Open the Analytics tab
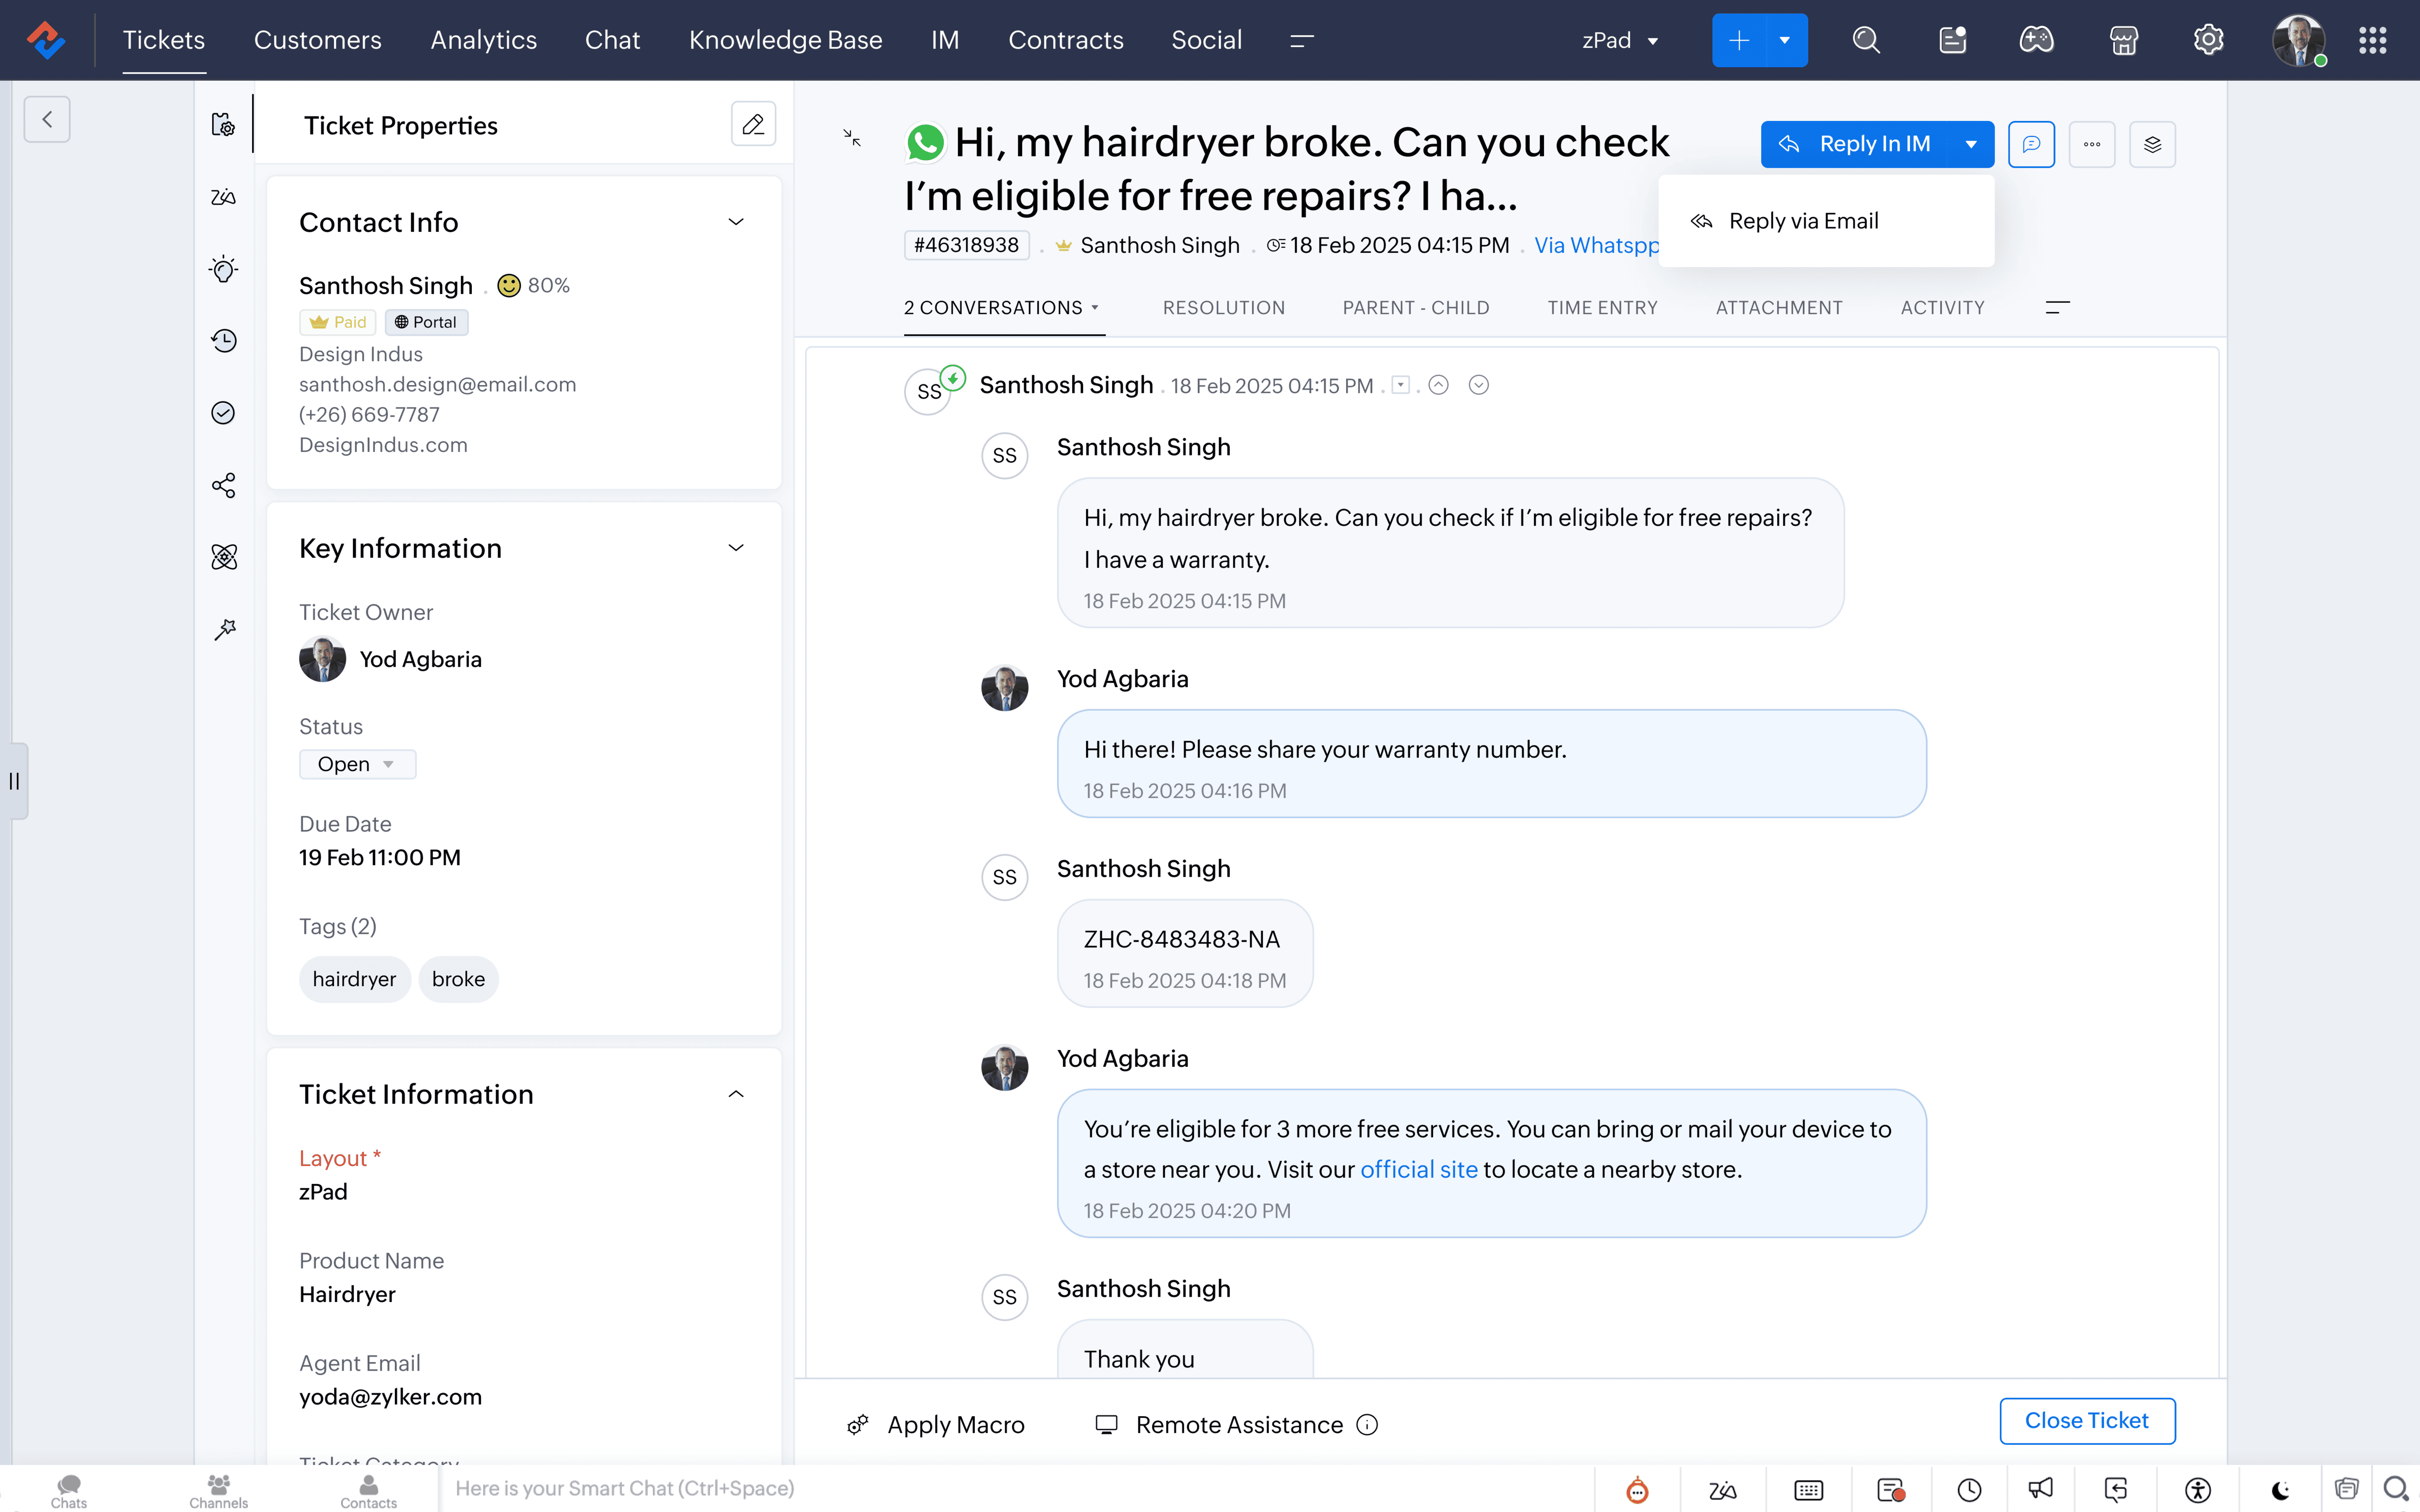Screen dimensions: 2420x1512 [x=483, y=40]
